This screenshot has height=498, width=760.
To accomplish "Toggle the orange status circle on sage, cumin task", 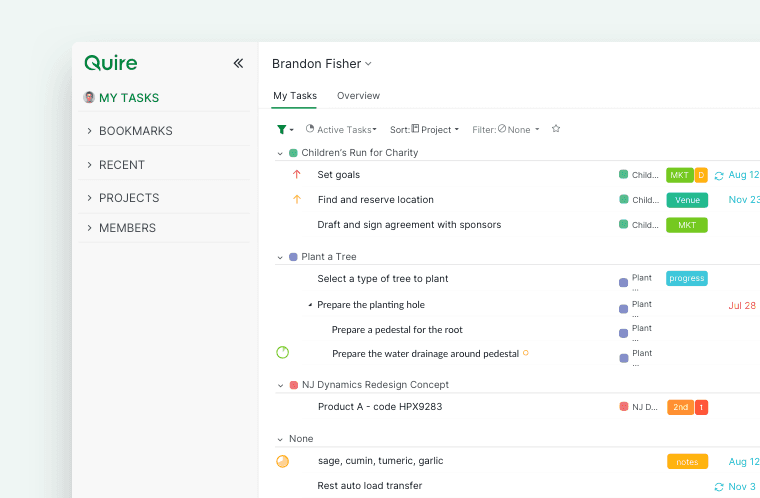I will (x=283, y=461).
